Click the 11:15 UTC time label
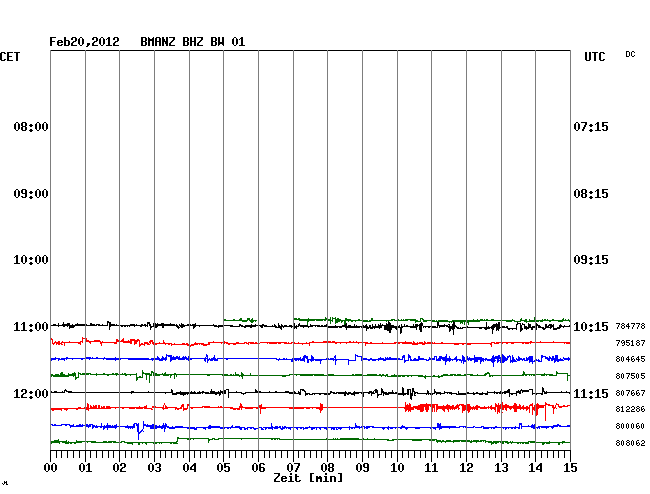The image size is (650, 494). pyautogui.click(x=591, y=393)
